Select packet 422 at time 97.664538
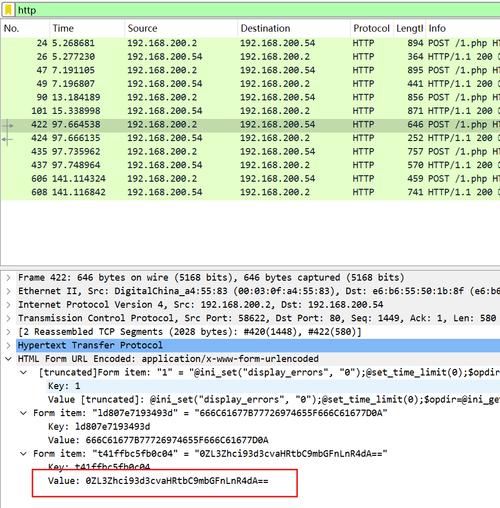The height and width of the screenshot is (508, 500). [x=250, y=124]
